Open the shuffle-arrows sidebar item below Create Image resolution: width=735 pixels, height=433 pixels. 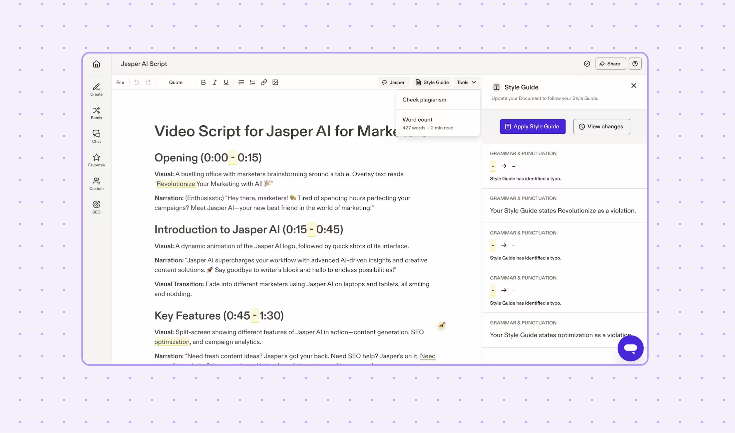coord(97,112)
